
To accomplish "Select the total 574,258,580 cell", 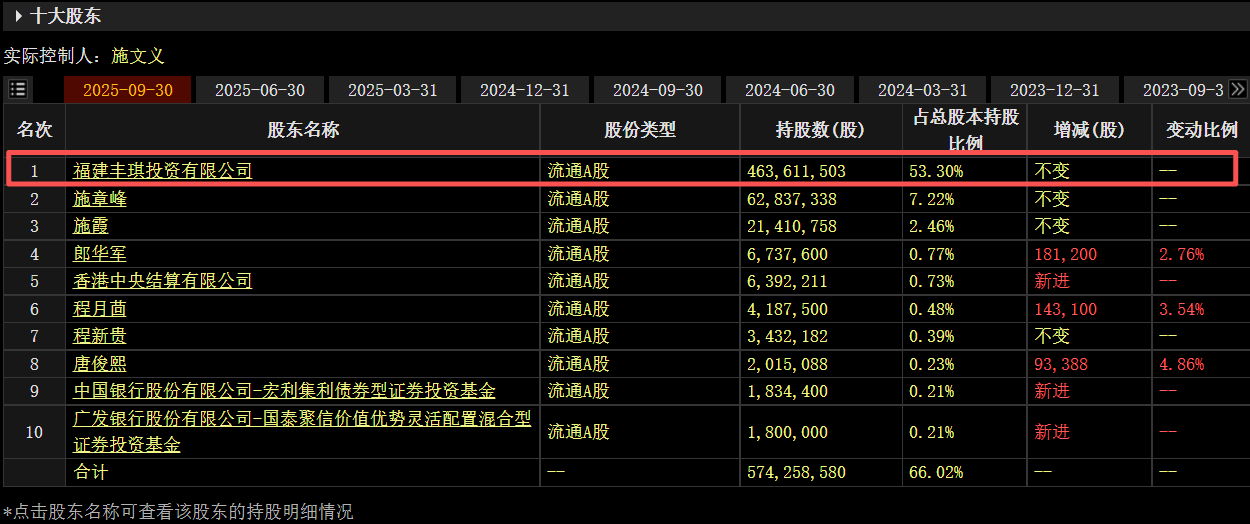I will (x=797, y=472).
